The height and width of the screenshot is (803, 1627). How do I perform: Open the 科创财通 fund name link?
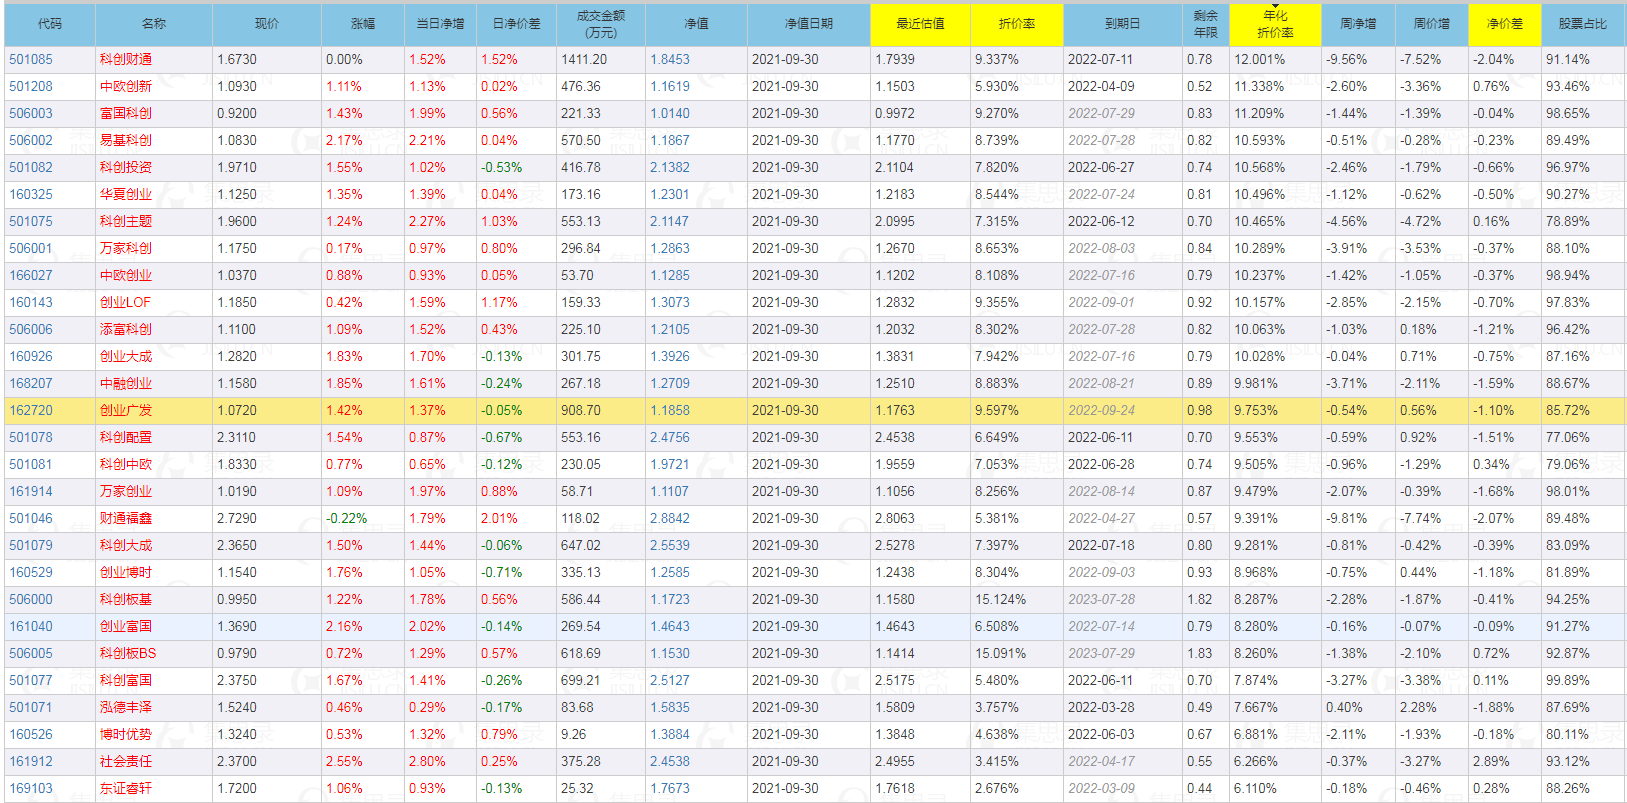click(126, 60)
